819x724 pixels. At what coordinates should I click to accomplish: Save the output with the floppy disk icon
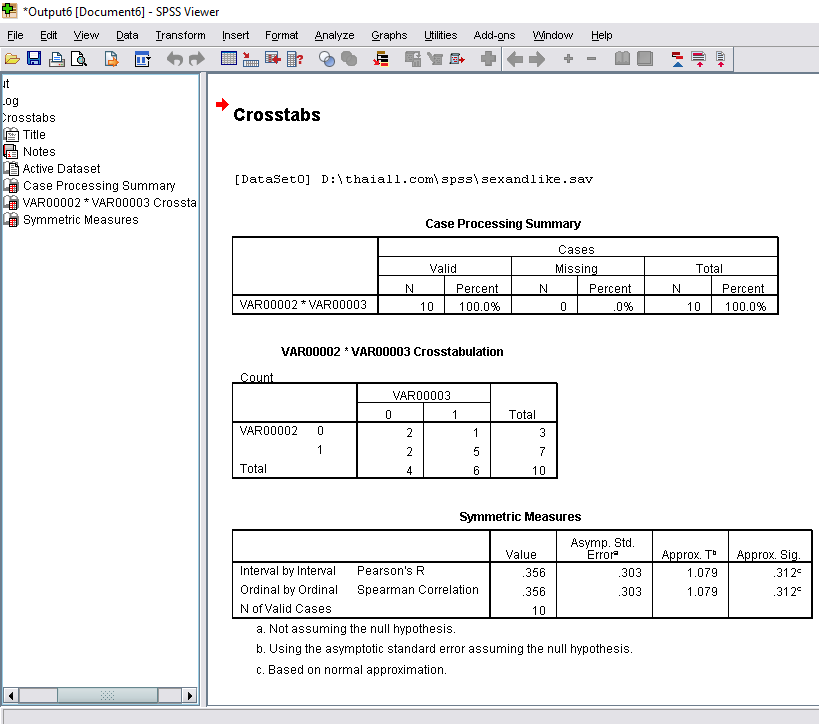[x=34, y=60]
